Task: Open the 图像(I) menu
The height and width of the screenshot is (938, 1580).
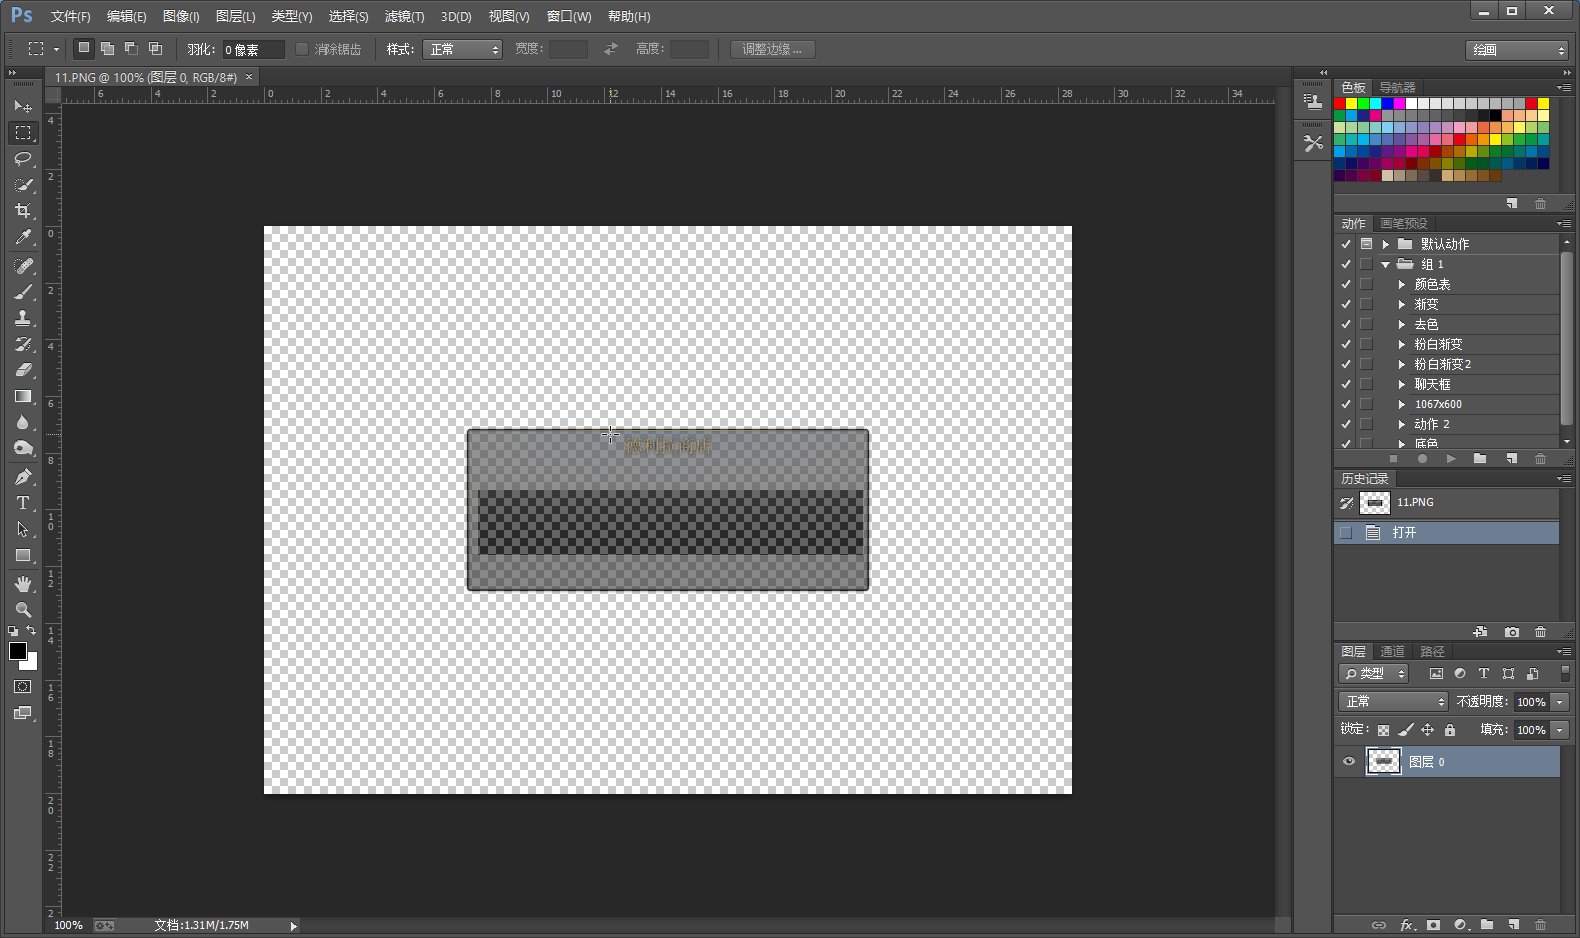Action: coord(181,17)
